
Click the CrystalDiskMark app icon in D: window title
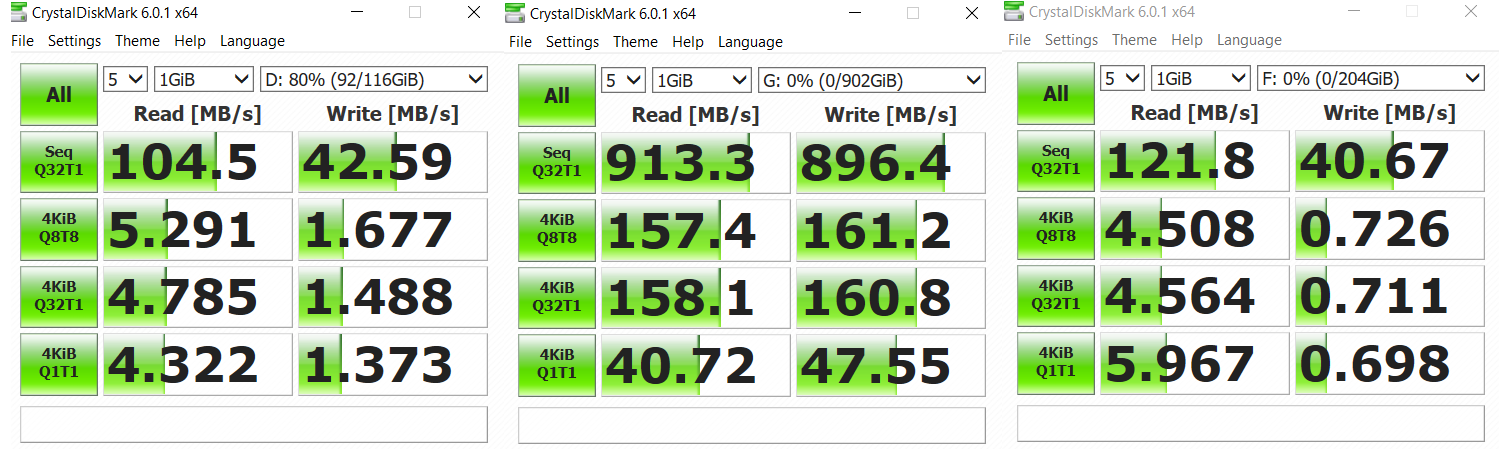pos(17,13)
